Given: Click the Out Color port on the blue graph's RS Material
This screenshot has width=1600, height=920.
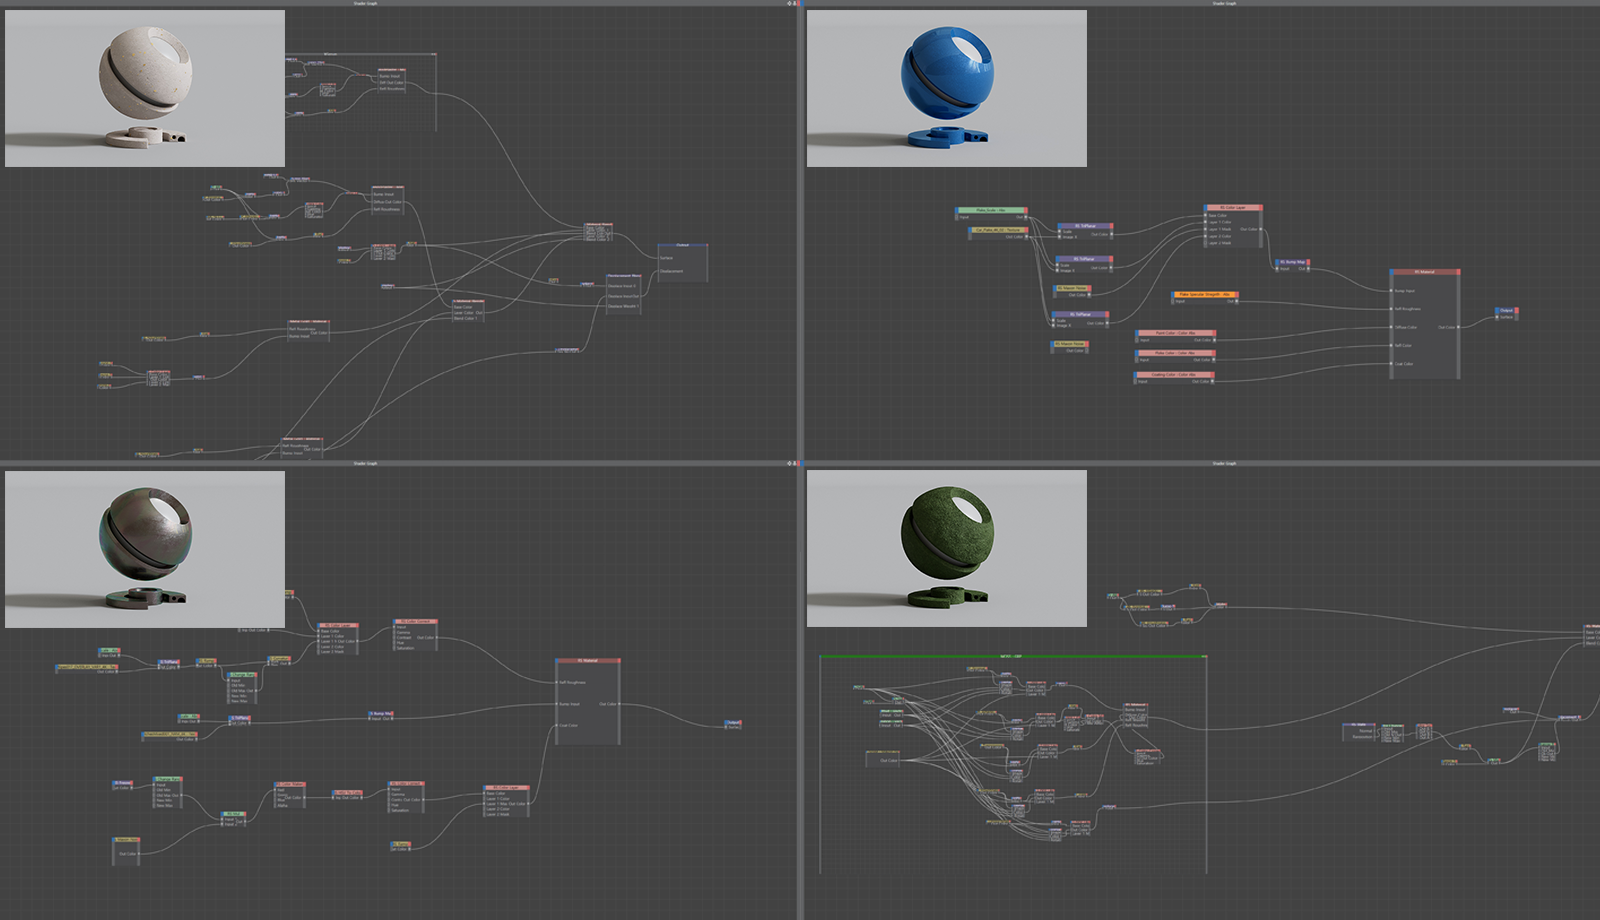Looking at the screenshot, I should tap(1458, 327).
